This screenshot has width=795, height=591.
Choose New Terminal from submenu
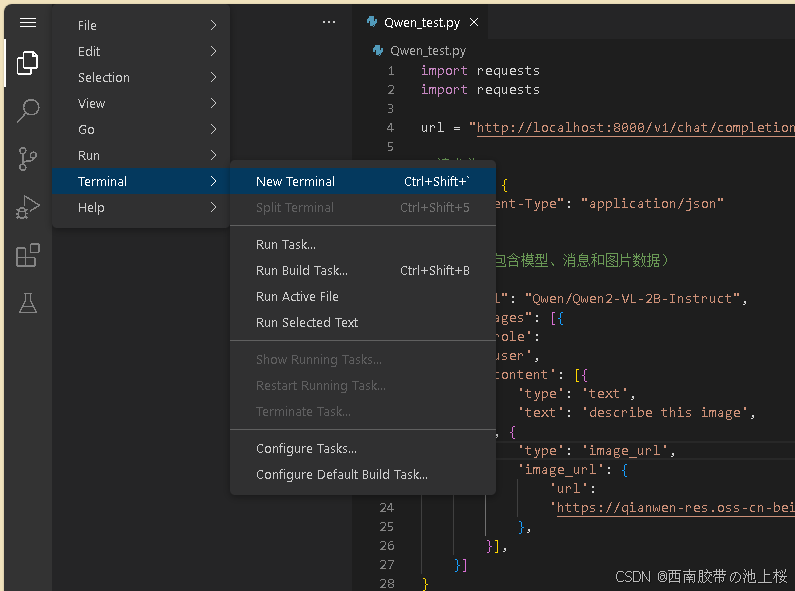[x=363, y=181]
